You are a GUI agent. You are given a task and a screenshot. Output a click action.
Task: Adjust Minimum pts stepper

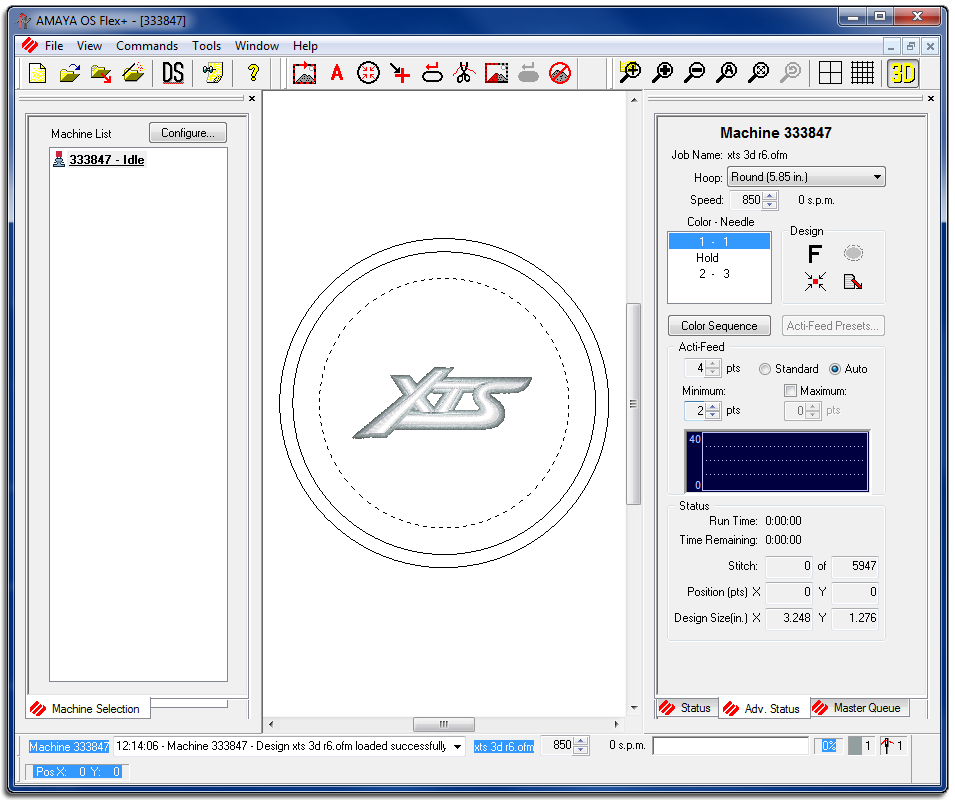coord(713,411)
